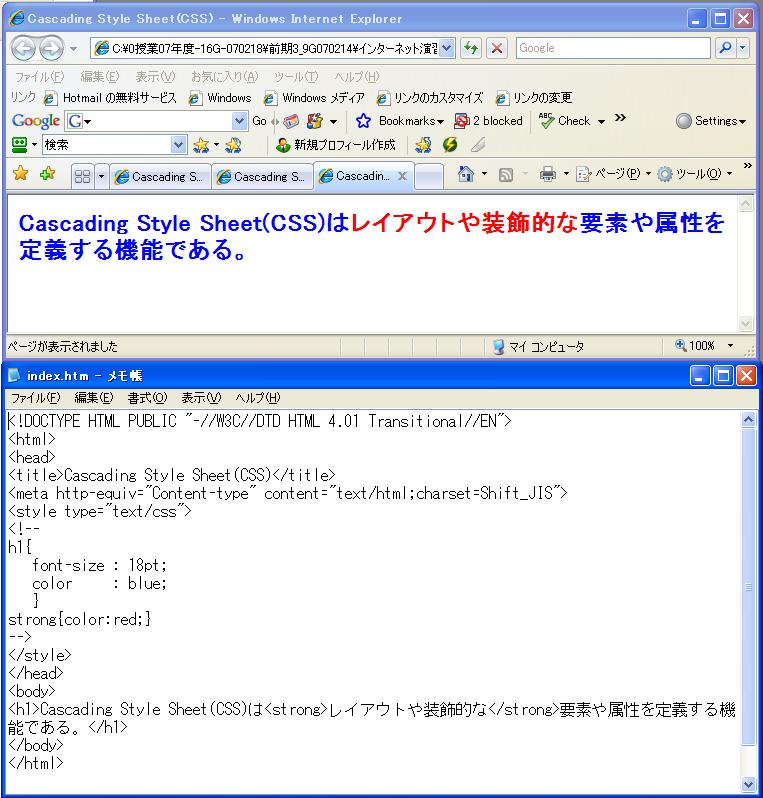Add to Favorites with green plus star

47,174
